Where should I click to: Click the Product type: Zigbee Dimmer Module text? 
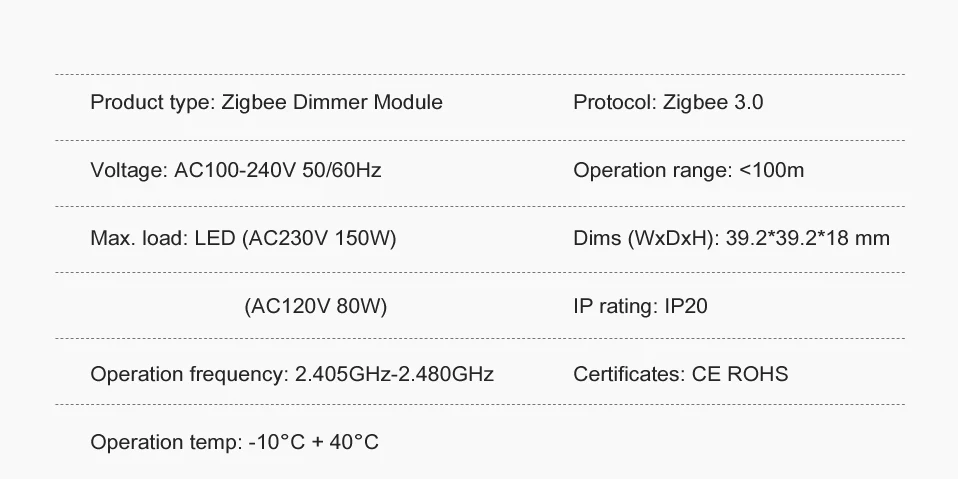click(266, 103)
